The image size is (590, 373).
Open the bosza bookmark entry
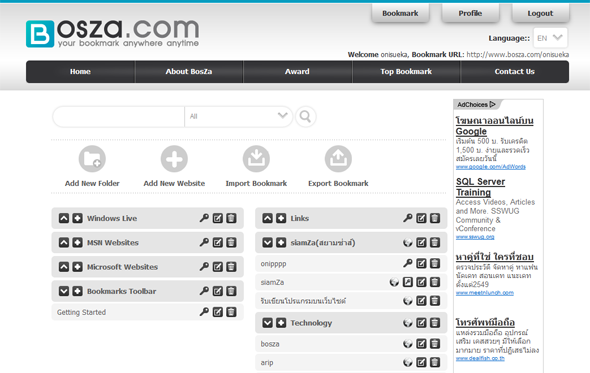point(270,344)
